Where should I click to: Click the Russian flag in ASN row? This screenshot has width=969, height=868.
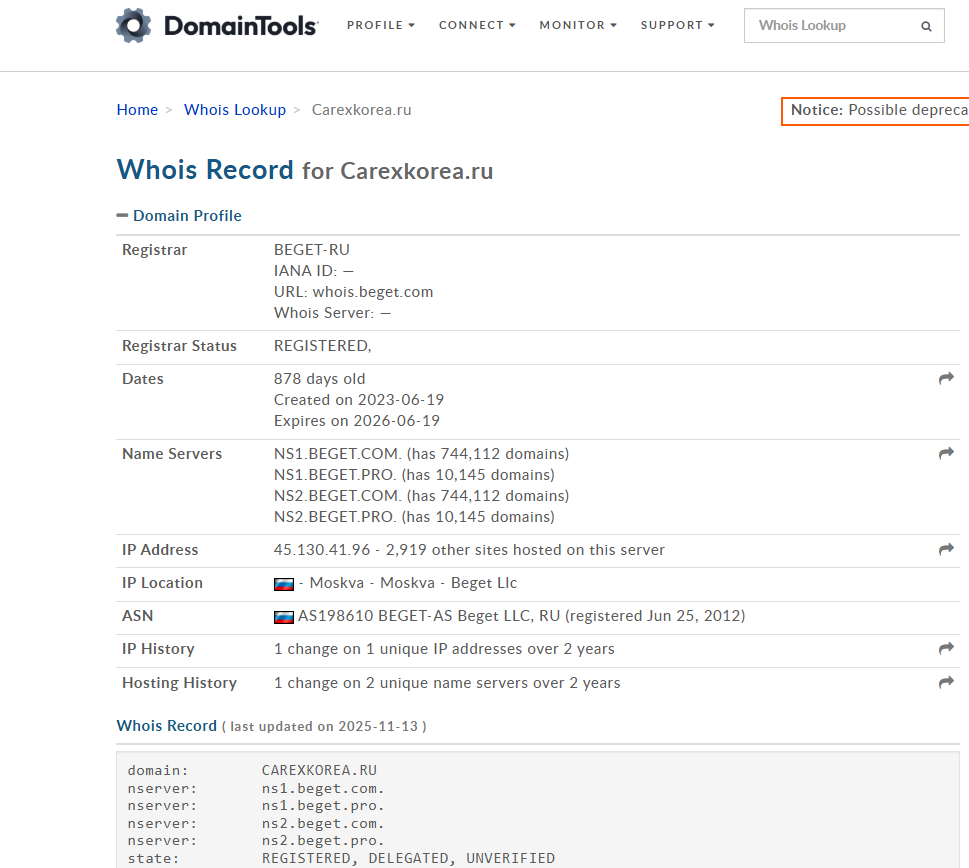pos(284,617)
